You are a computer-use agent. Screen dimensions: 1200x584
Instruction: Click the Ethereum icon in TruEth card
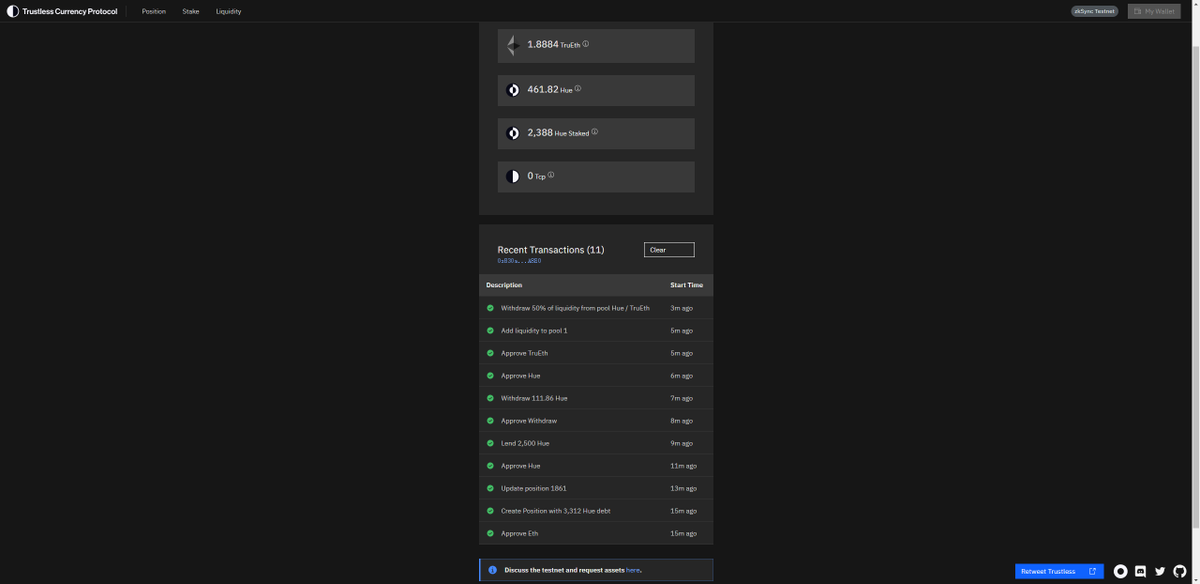click(x=513, y=45)
